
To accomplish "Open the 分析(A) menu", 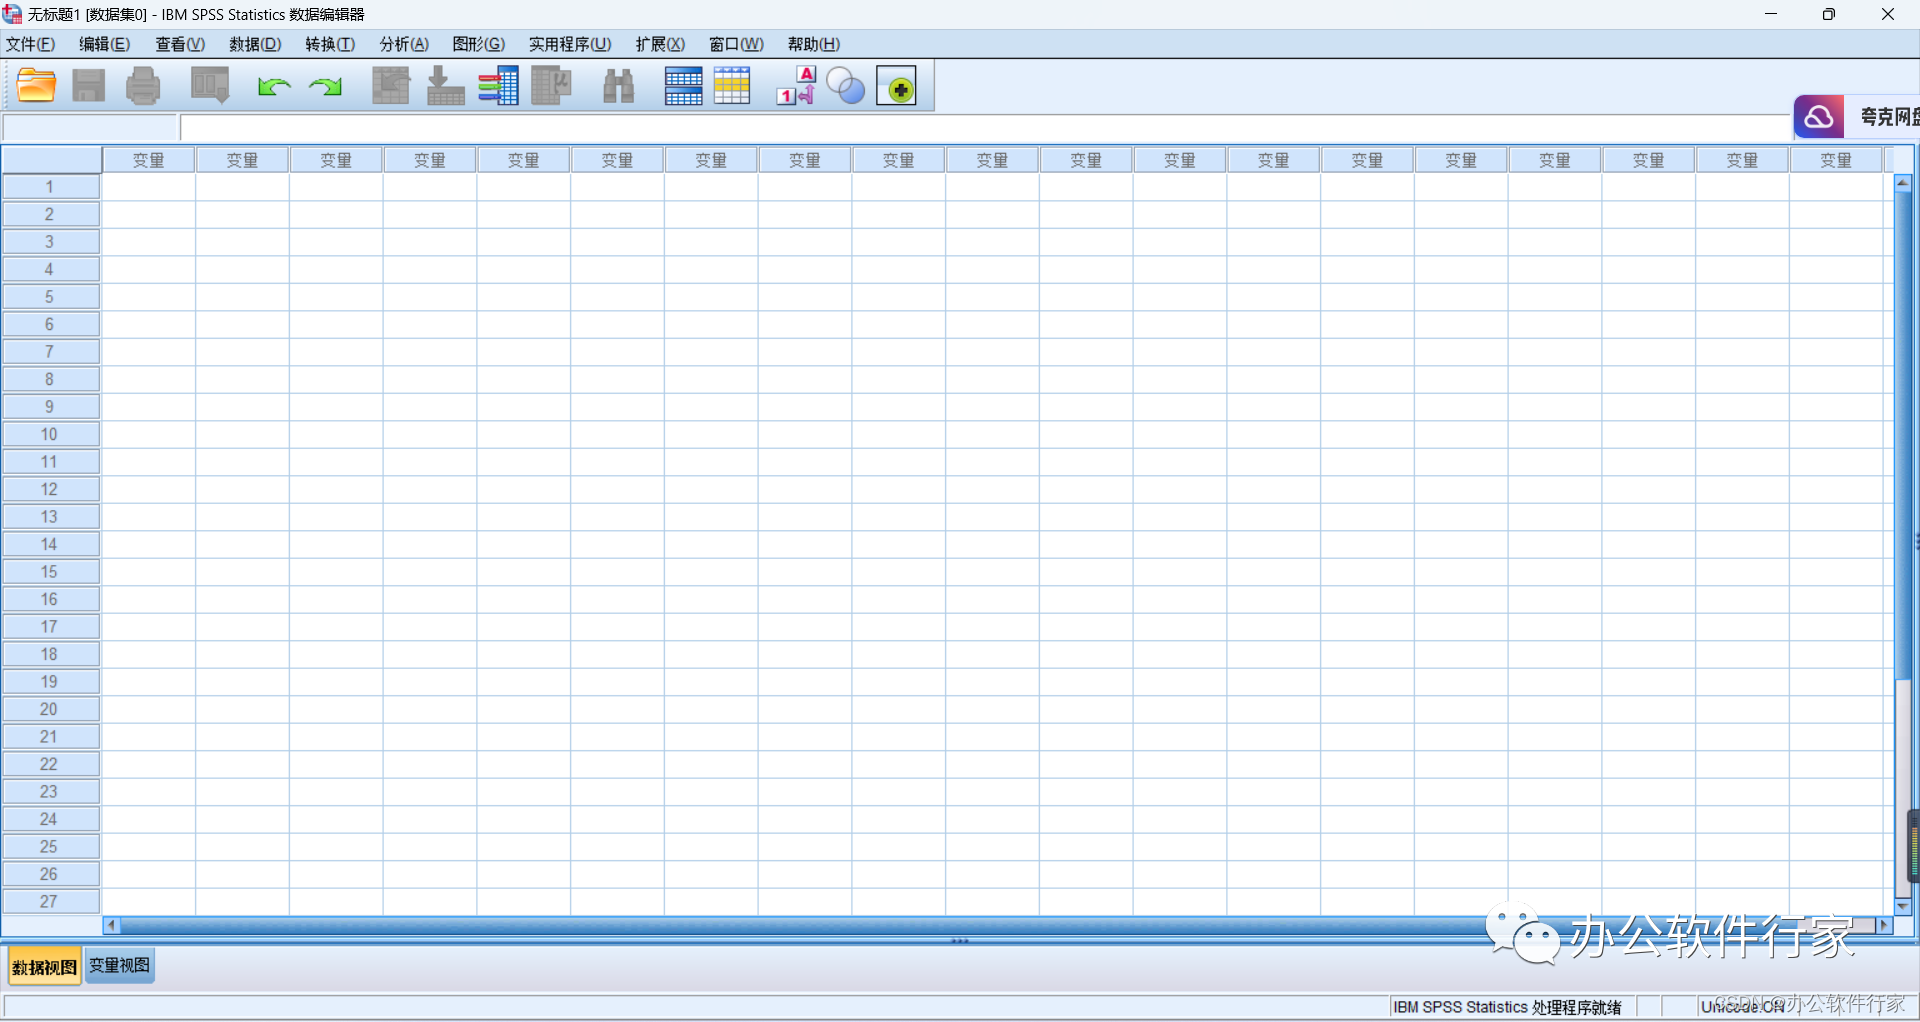I will 404,44.
